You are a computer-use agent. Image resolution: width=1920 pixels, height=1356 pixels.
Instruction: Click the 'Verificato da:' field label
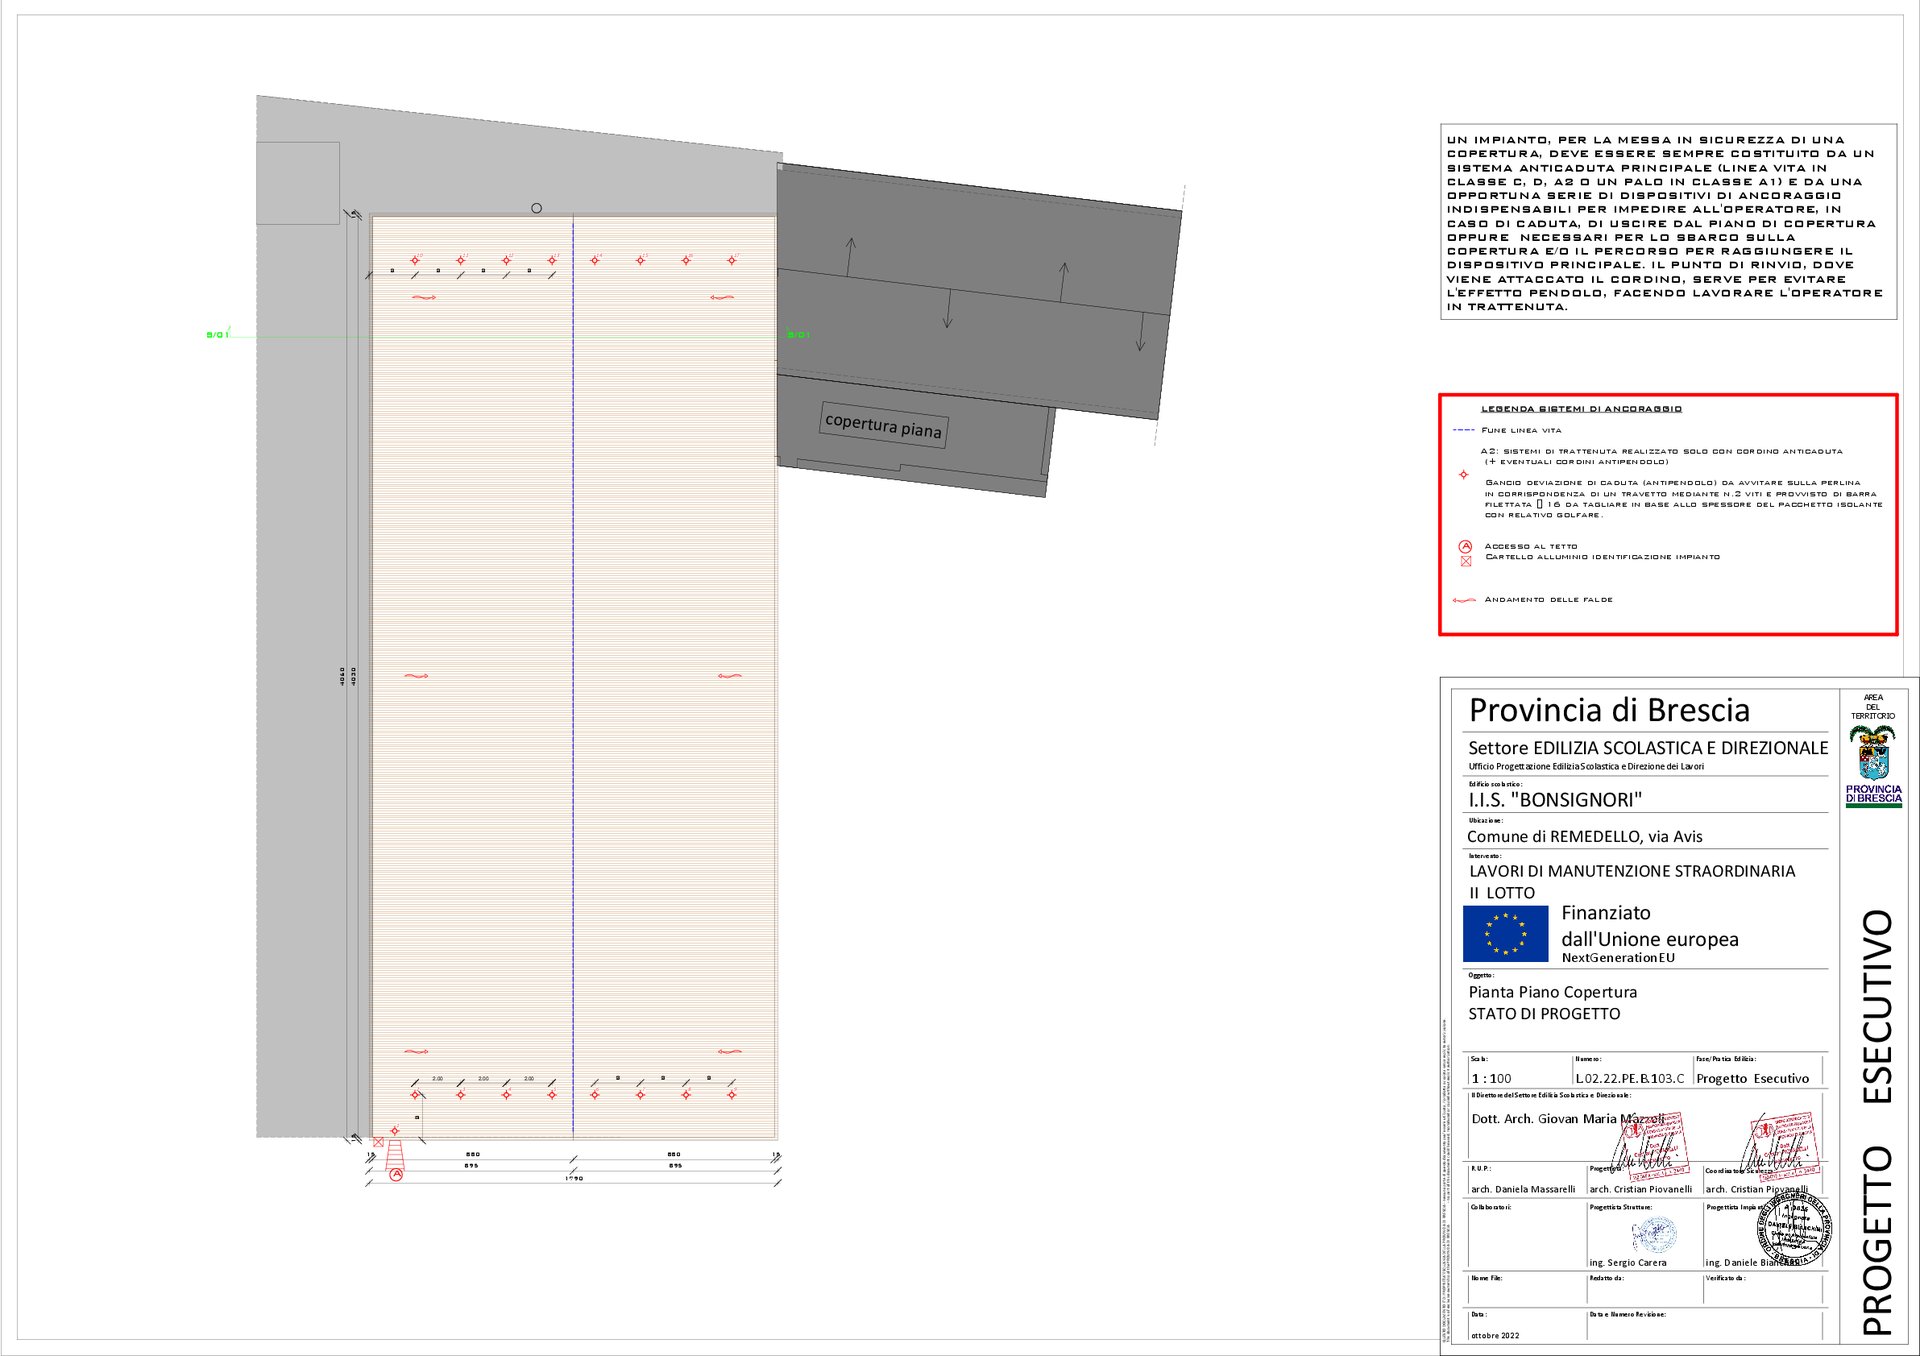[x=1726, y=1278]
